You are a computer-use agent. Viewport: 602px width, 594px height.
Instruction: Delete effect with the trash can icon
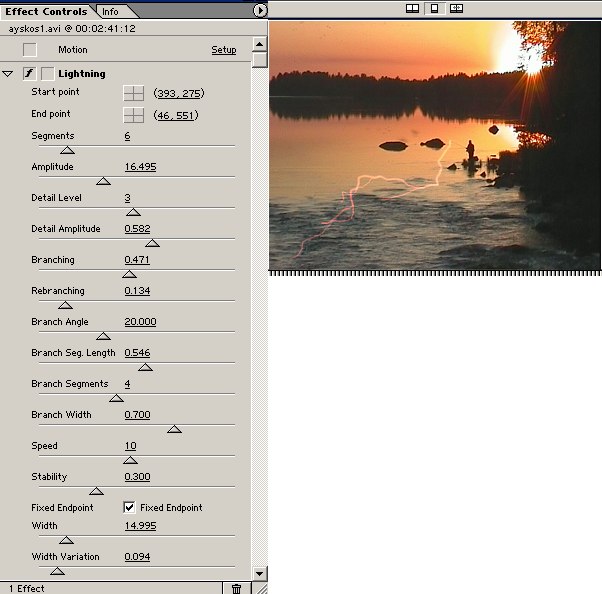click(x=236, y=588)
